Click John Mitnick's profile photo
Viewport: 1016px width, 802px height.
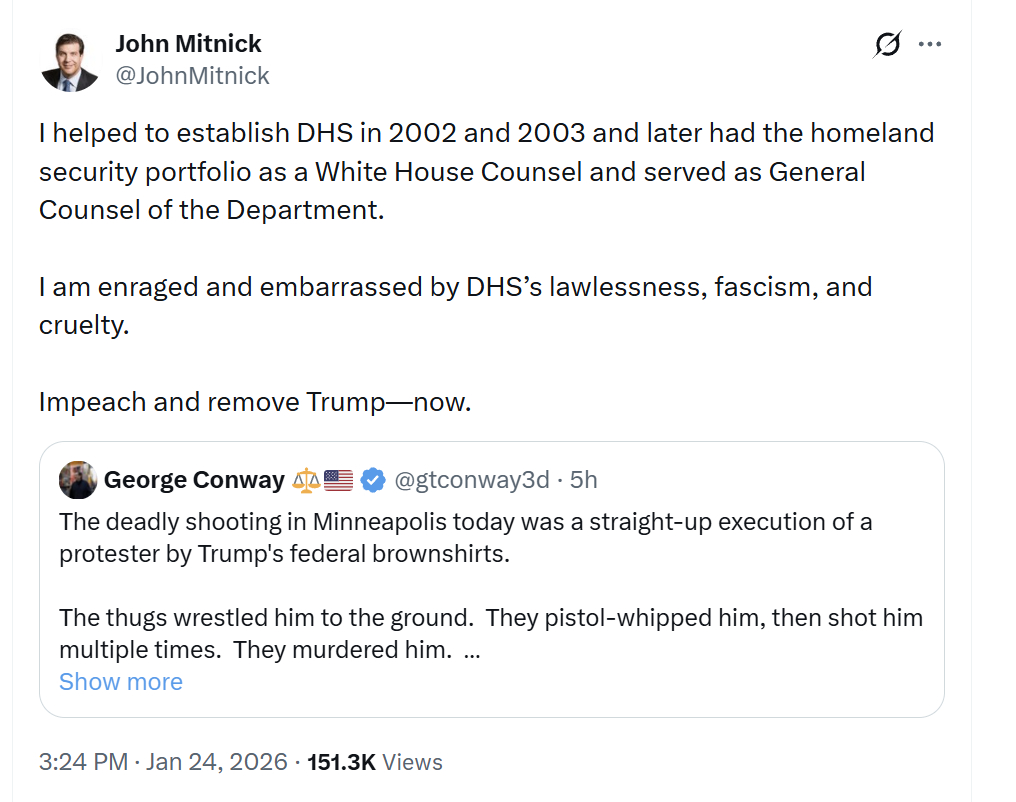coord(70,62)
